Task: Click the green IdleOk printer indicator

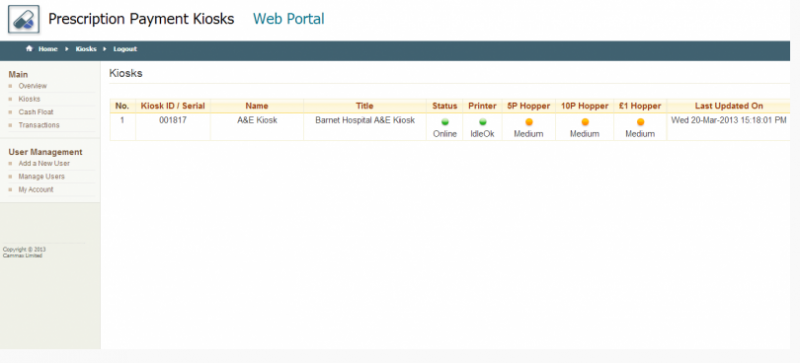Action: pos(483,122)
